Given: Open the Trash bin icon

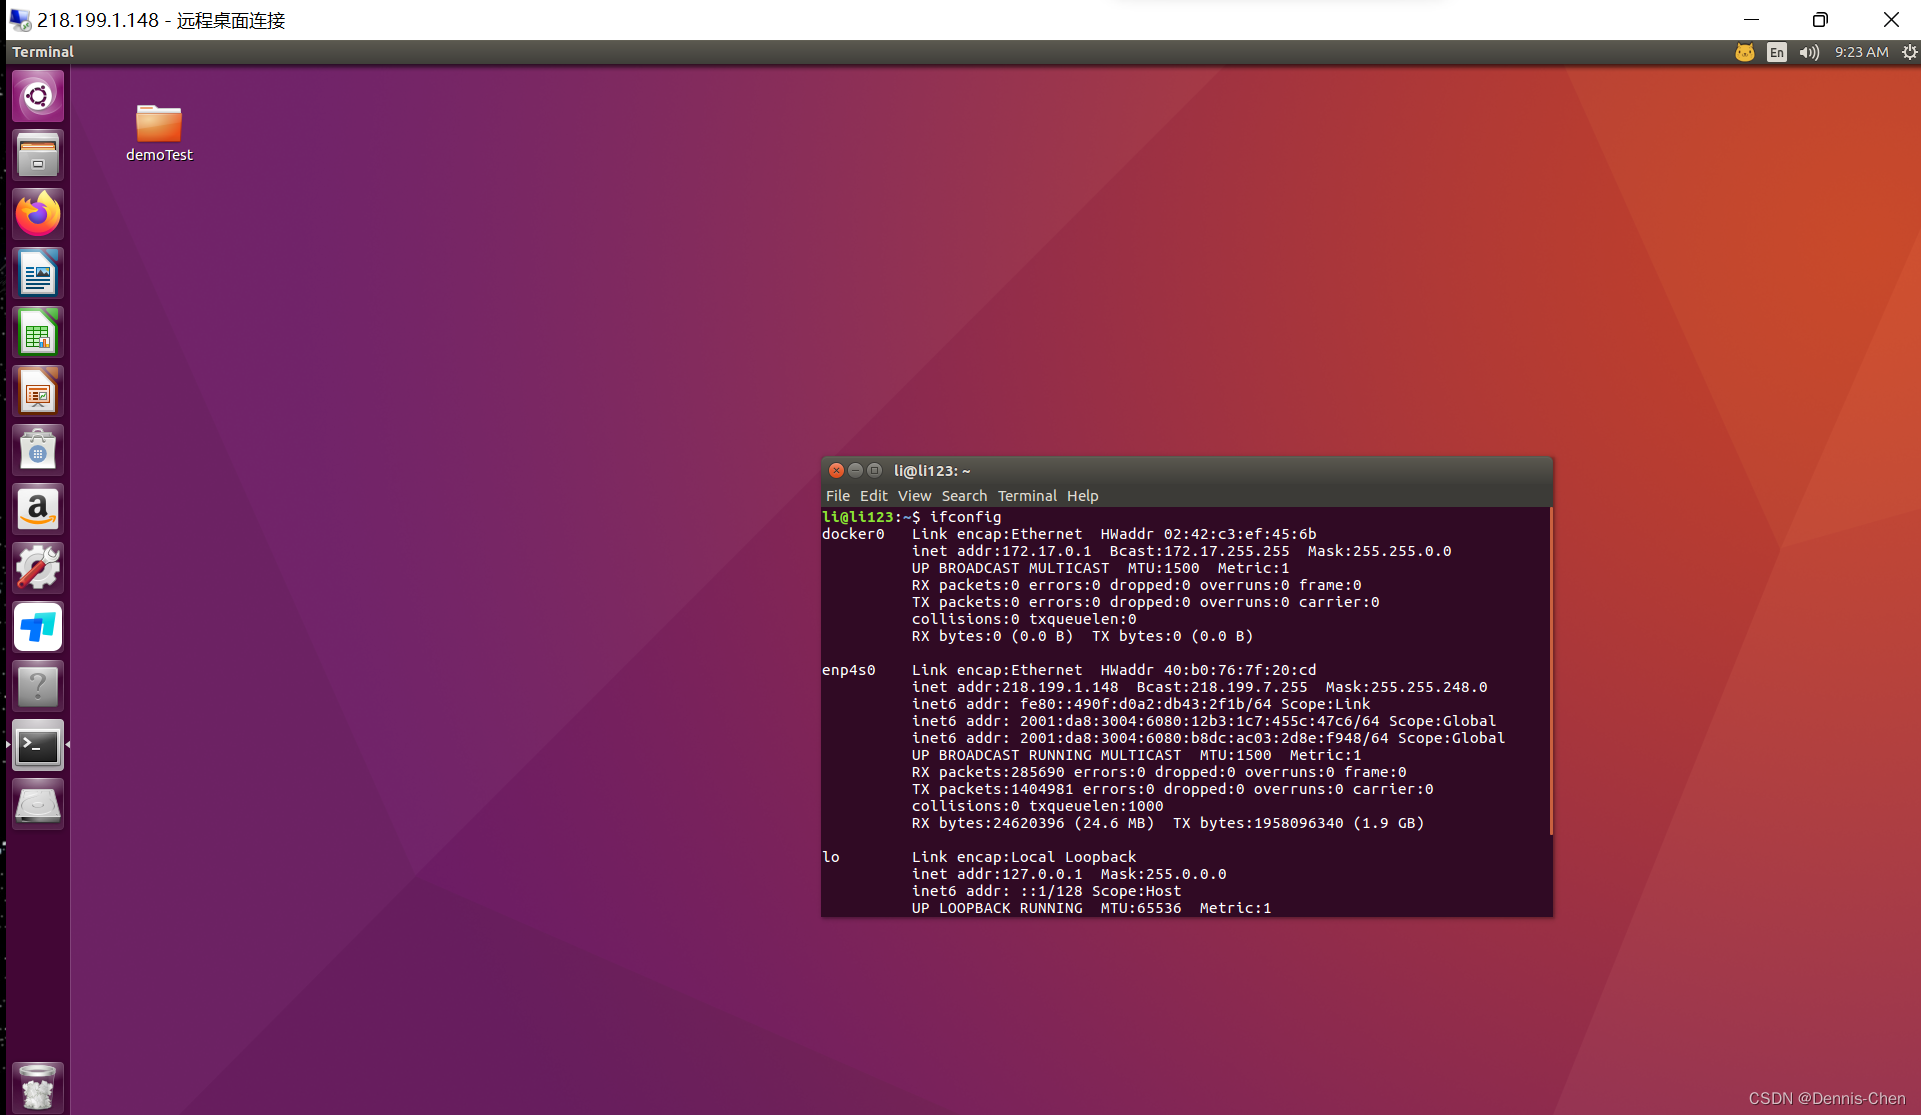Looking at the screenshot, I should tap(38, 1087).
